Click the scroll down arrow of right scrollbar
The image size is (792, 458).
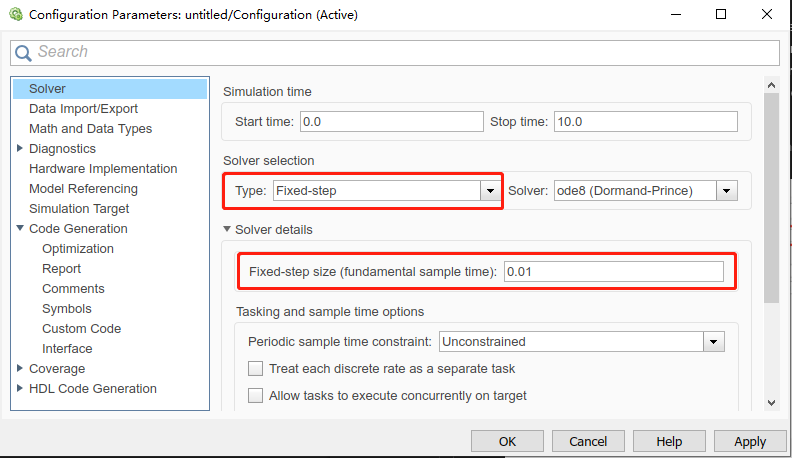tap(771, 402)
